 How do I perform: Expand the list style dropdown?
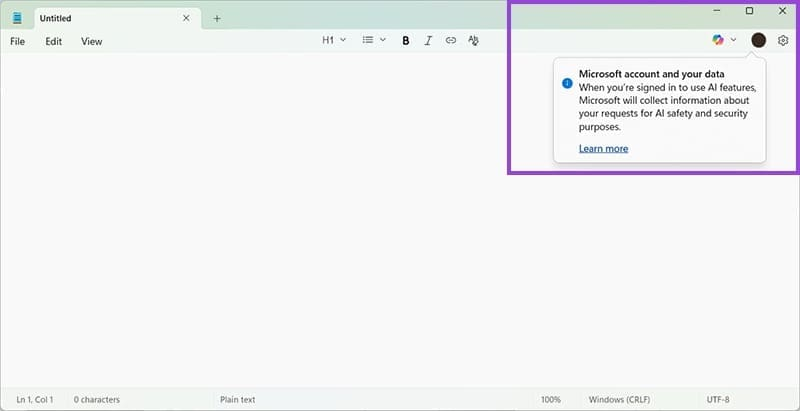point(374,40)
